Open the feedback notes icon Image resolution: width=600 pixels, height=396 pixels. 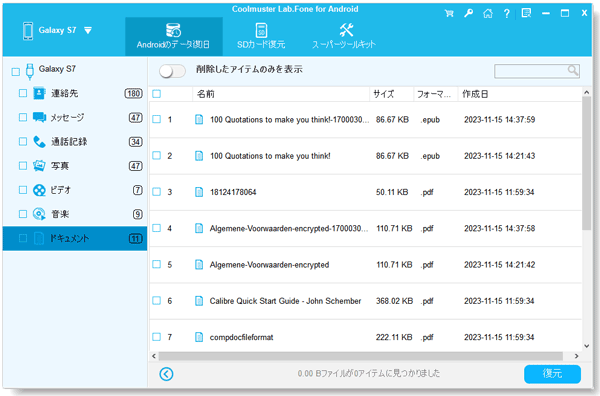527,13
